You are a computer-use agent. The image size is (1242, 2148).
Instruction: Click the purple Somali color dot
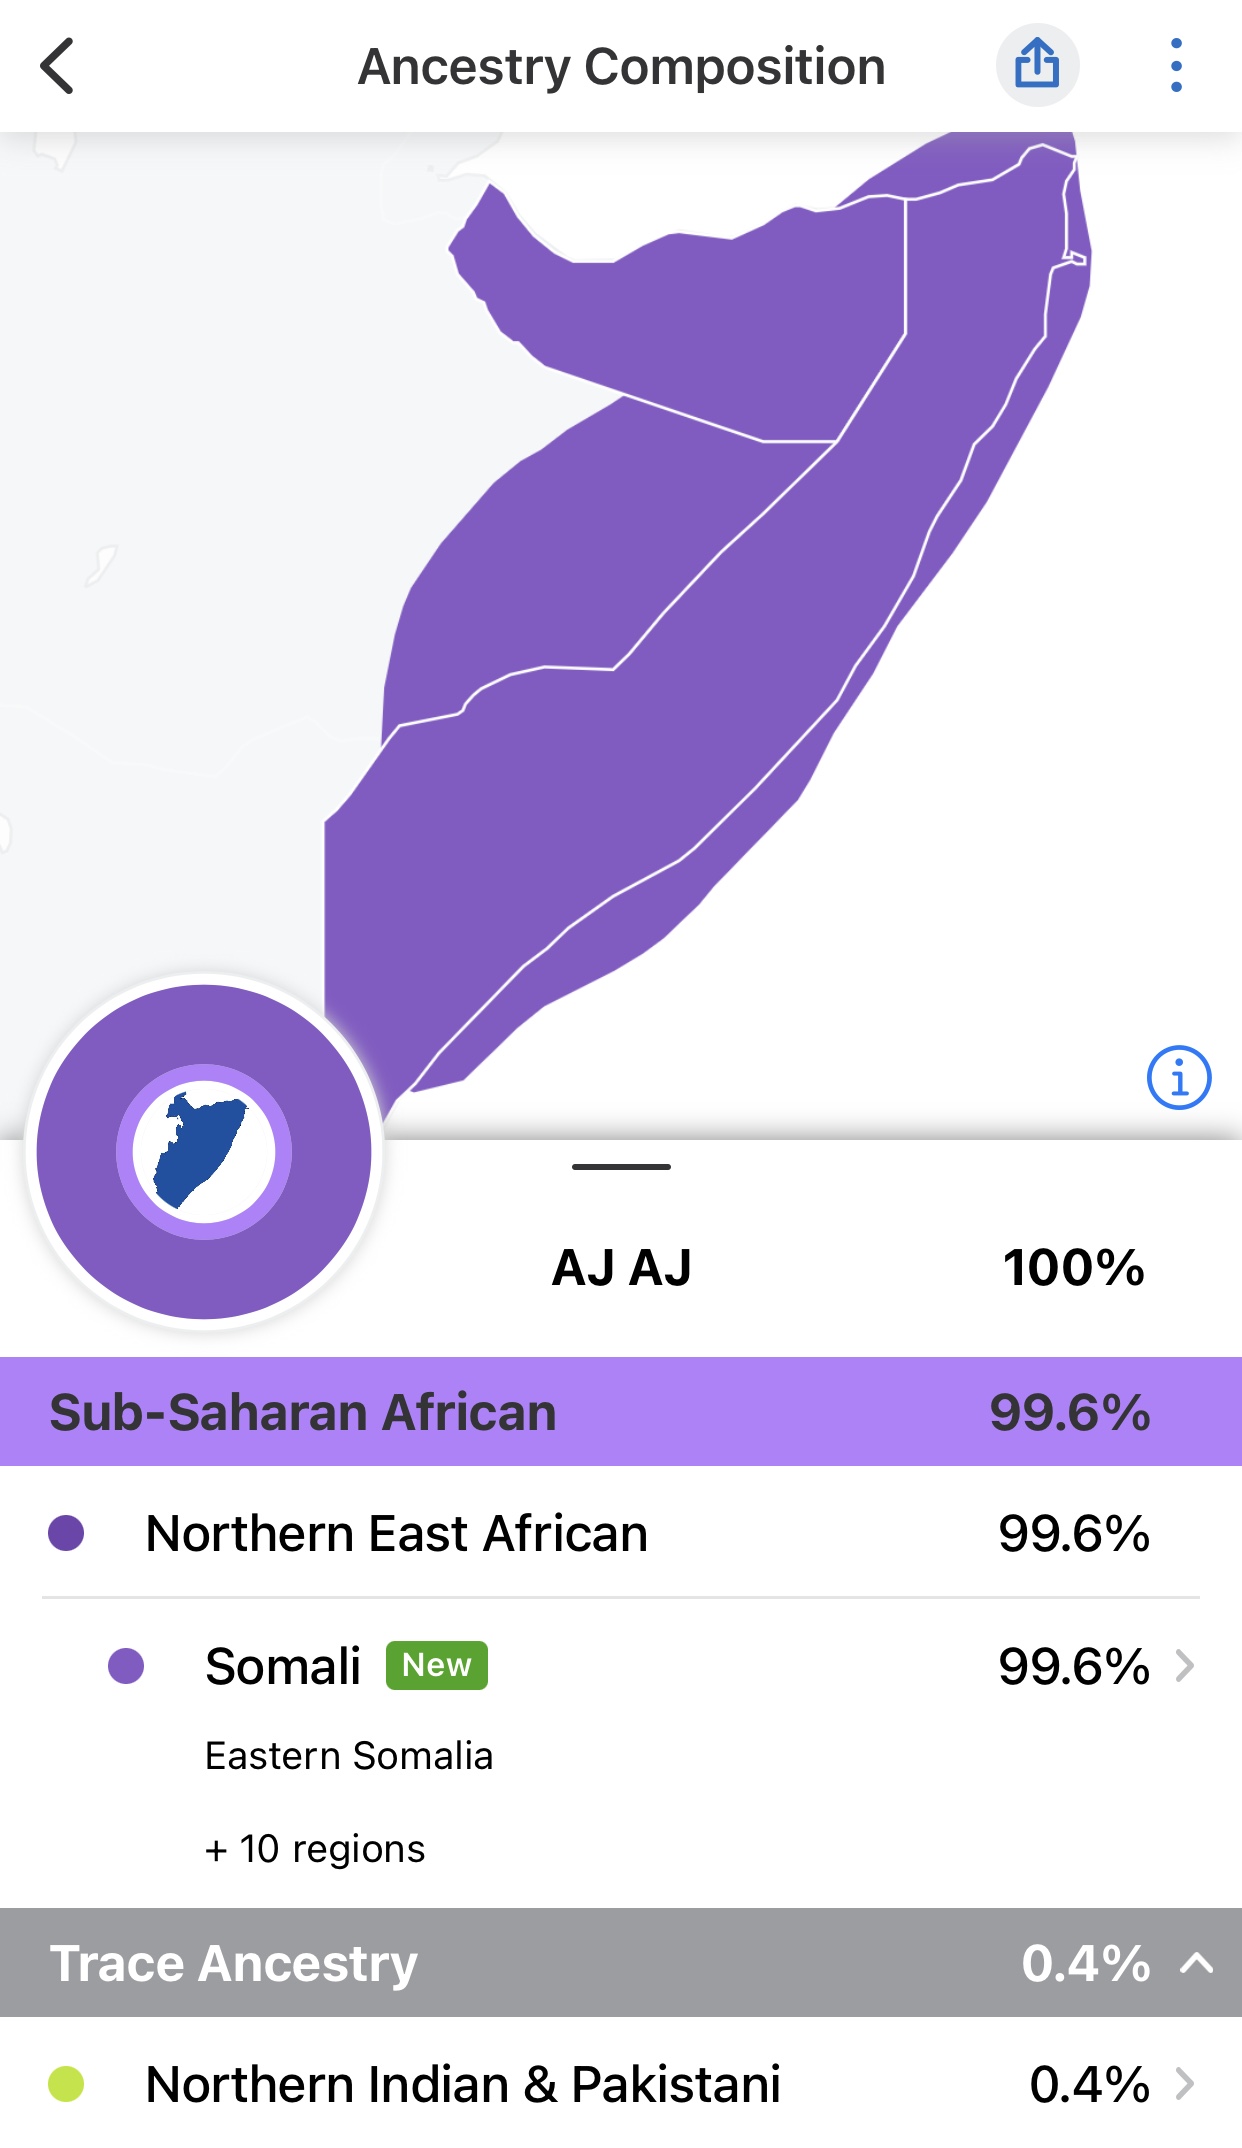[x=126, y=1666]
